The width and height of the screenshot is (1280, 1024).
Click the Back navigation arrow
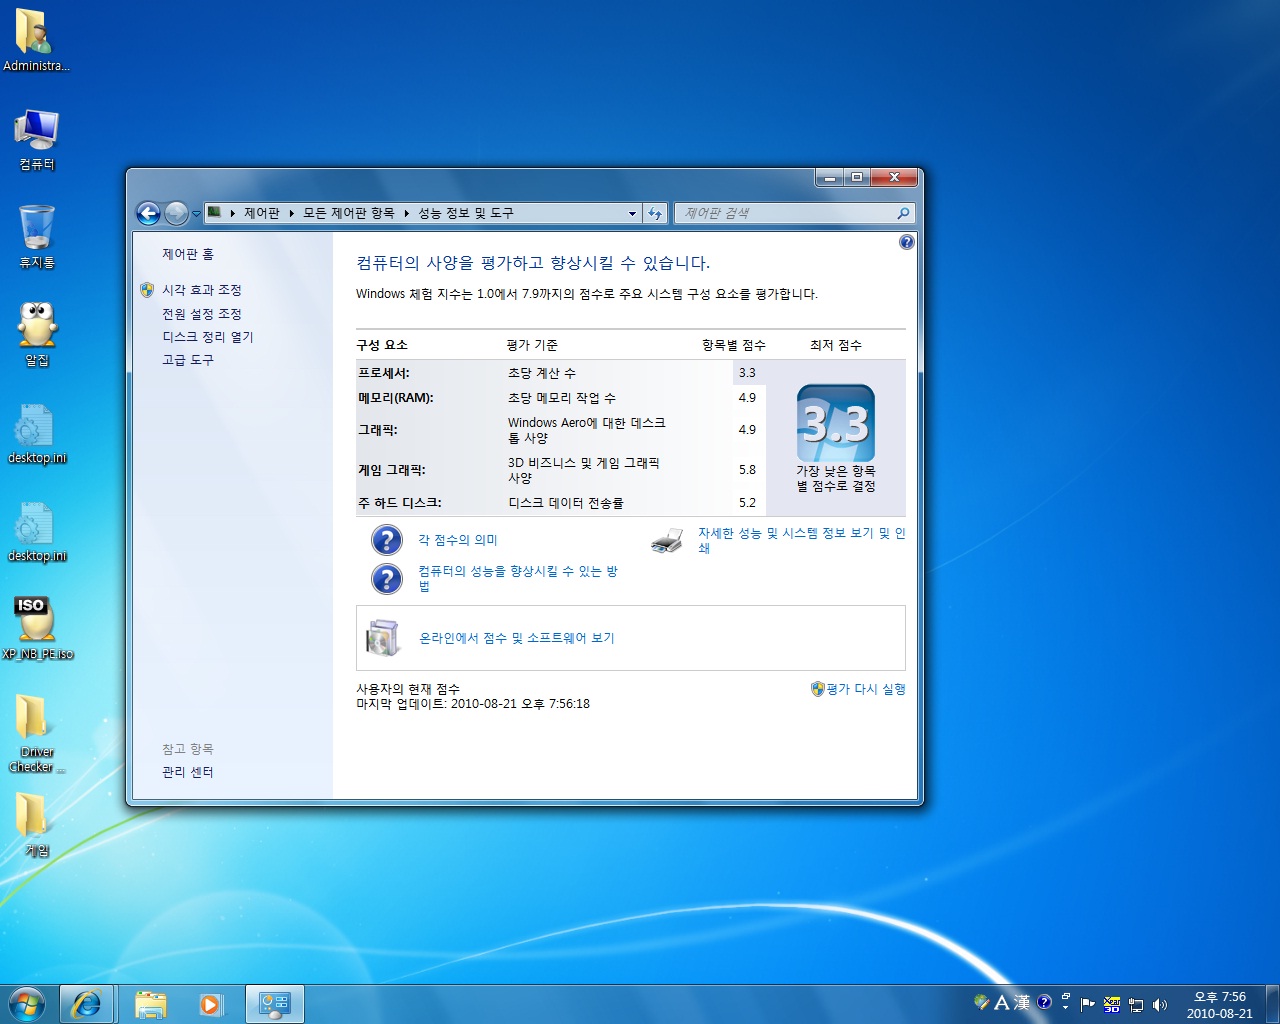pyautogui.click(x=148, y=213)
